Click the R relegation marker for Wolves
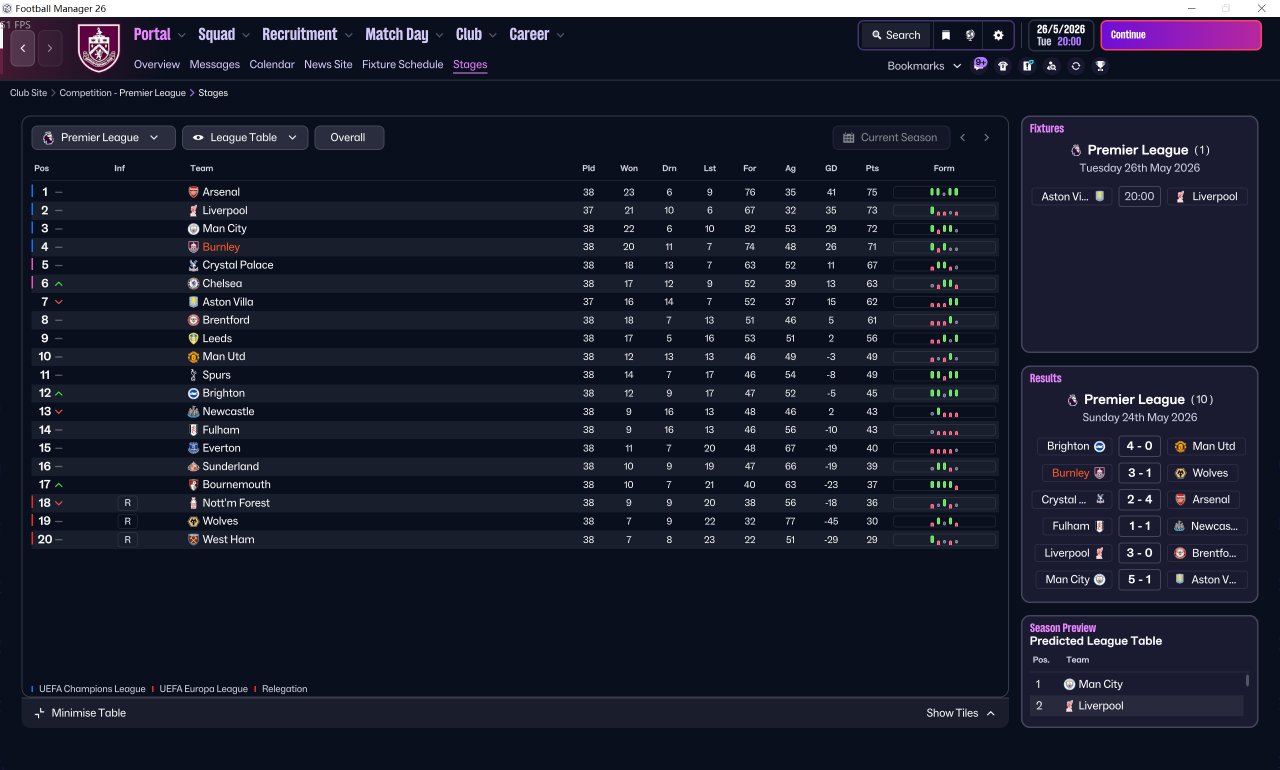The image size is (1280, 770). pyautogui.click(x=127, y=521)
